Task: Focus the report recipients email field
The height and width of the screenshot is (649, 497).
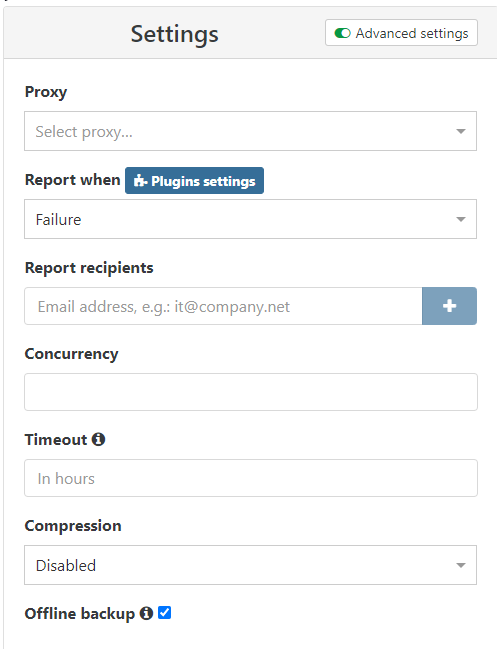Action: point(223,306)
